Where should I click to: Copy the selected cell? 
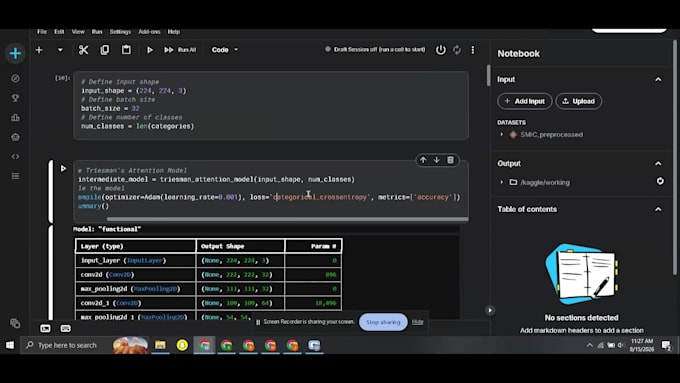point(105,50)
